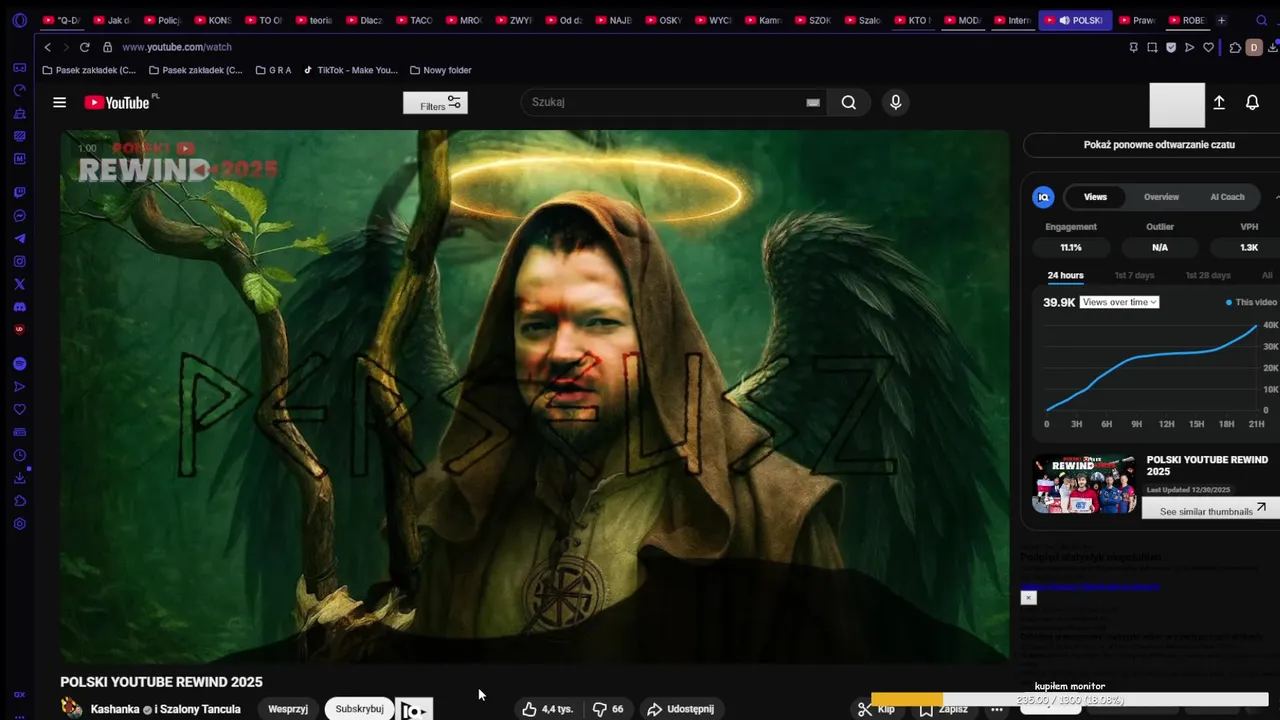
Task: Open the tab search magnifier icon
Action: 1261,20
